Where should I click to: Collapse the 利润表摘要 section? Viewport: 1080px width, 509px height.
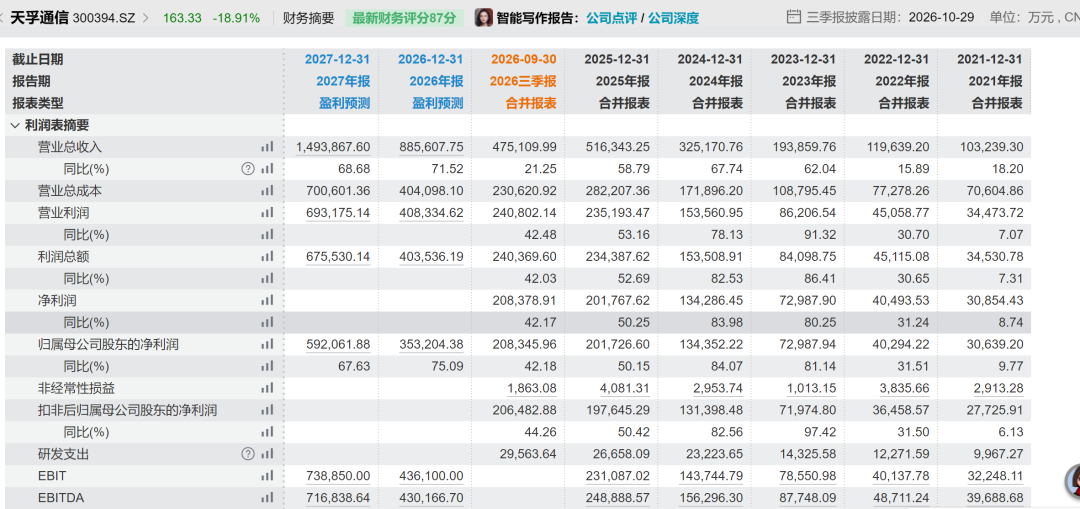(x=14, y=125)
